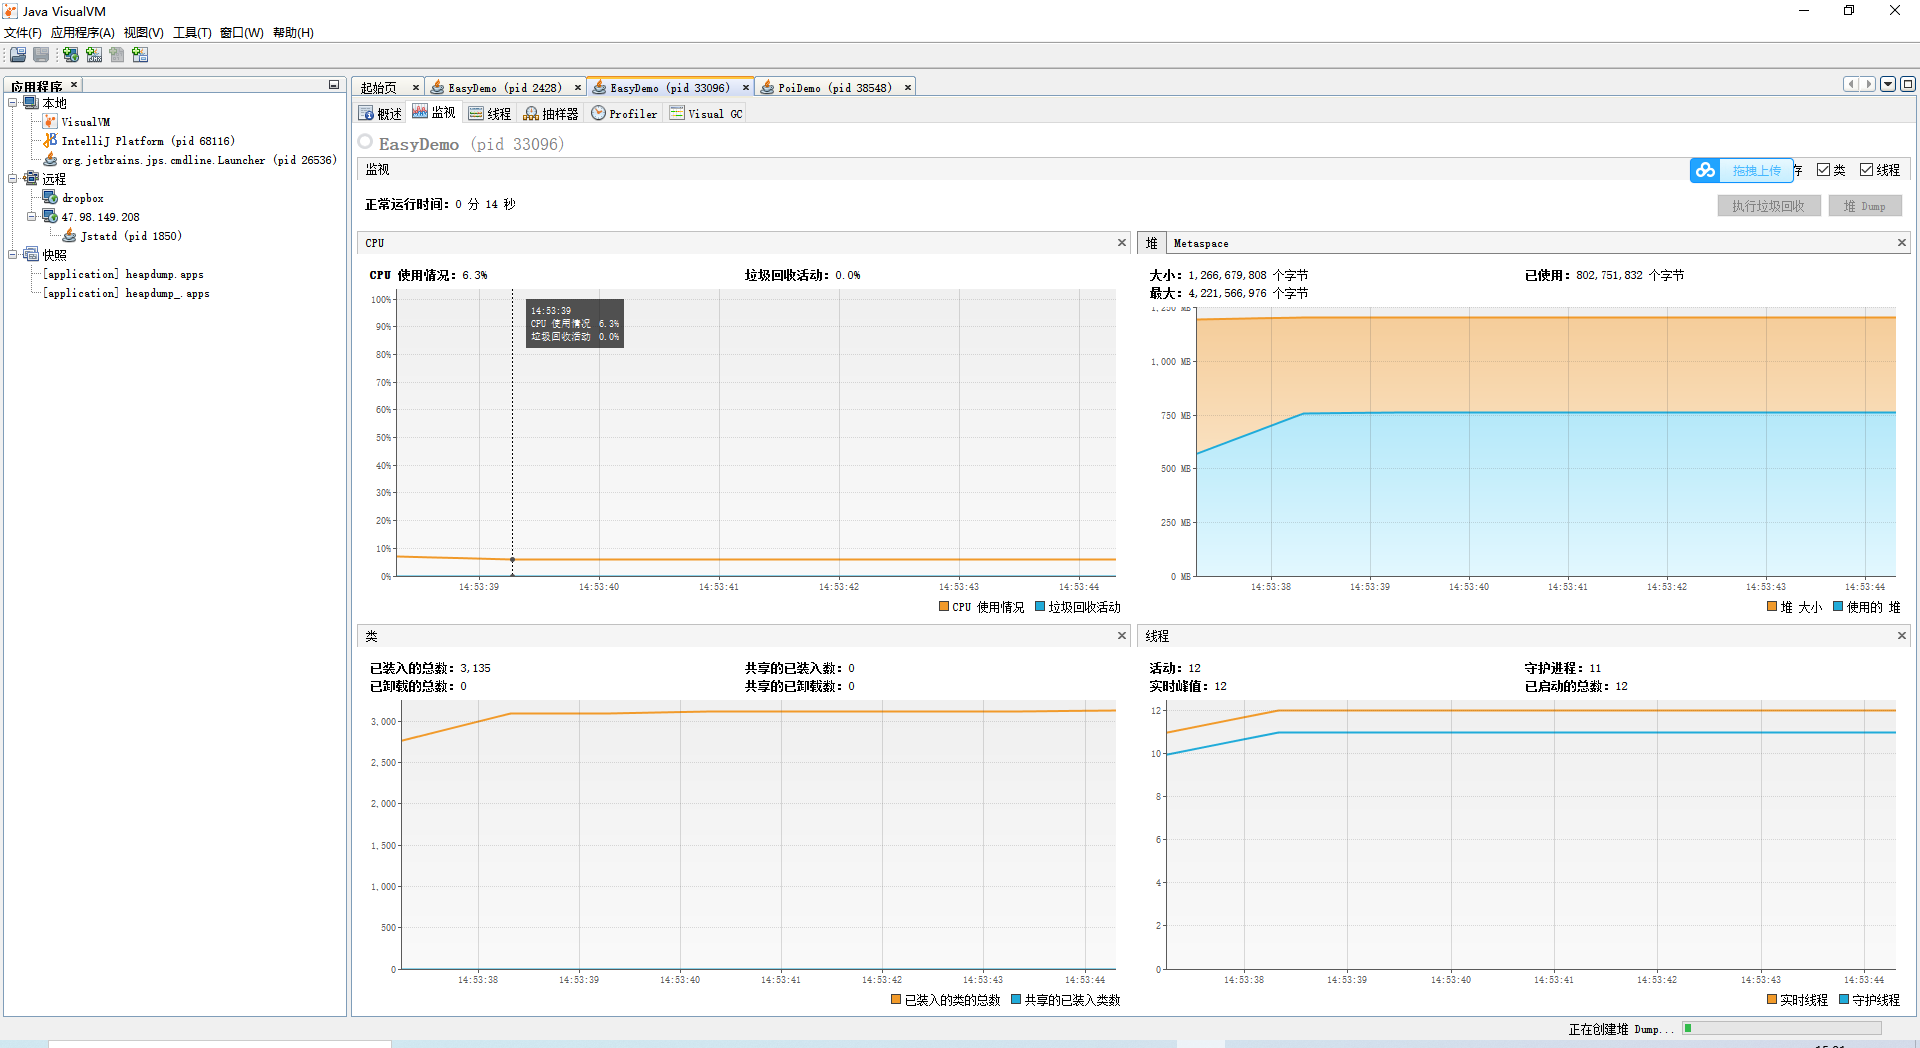Click the 执行垃圾回收 button
This screenshot has height=1048, width=1920.
coord(1769,206)
